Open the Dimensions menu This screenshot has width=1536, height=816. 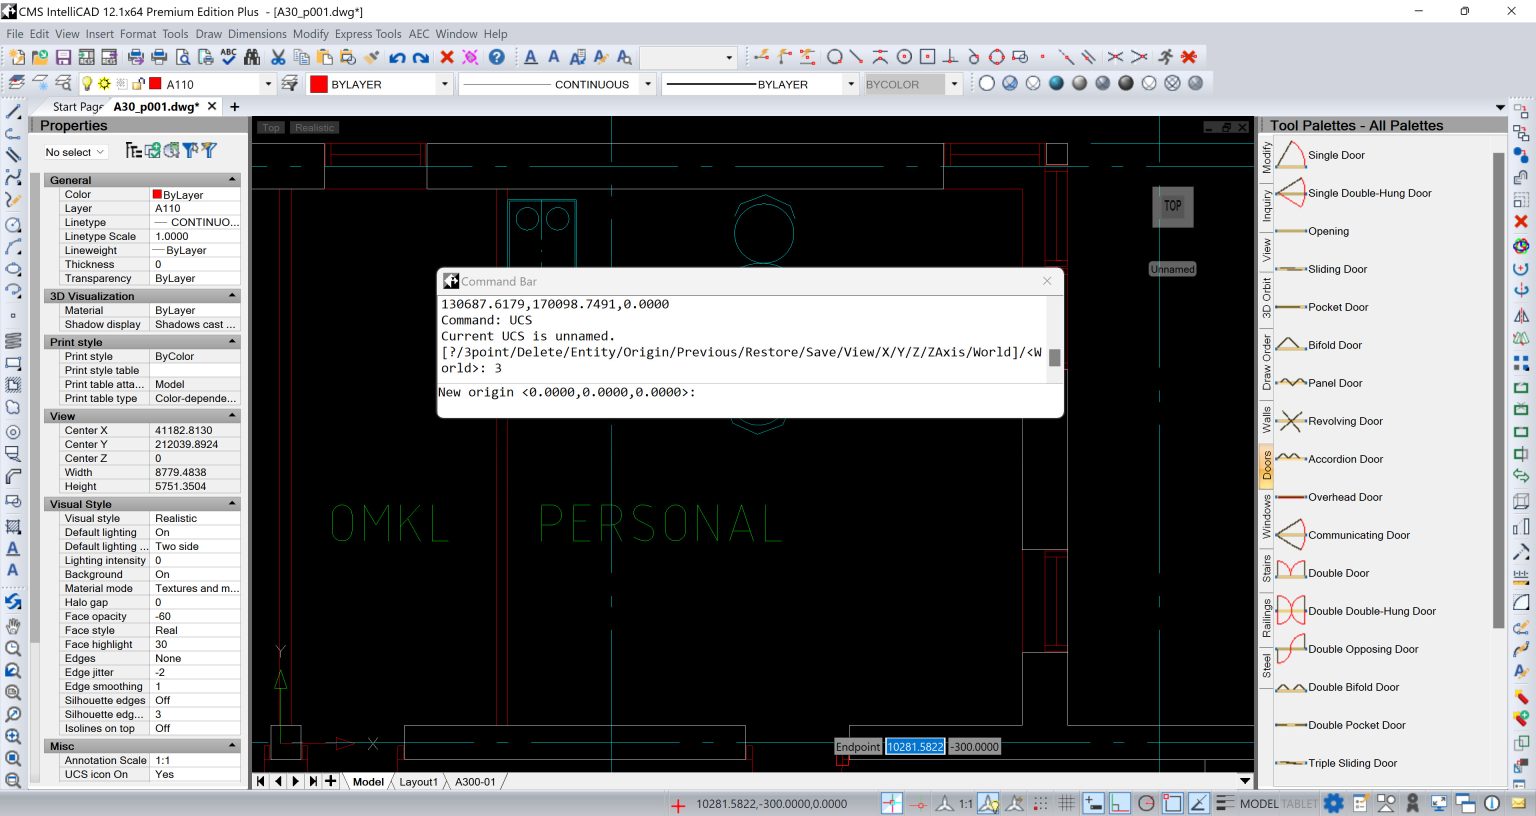point(257,34)
